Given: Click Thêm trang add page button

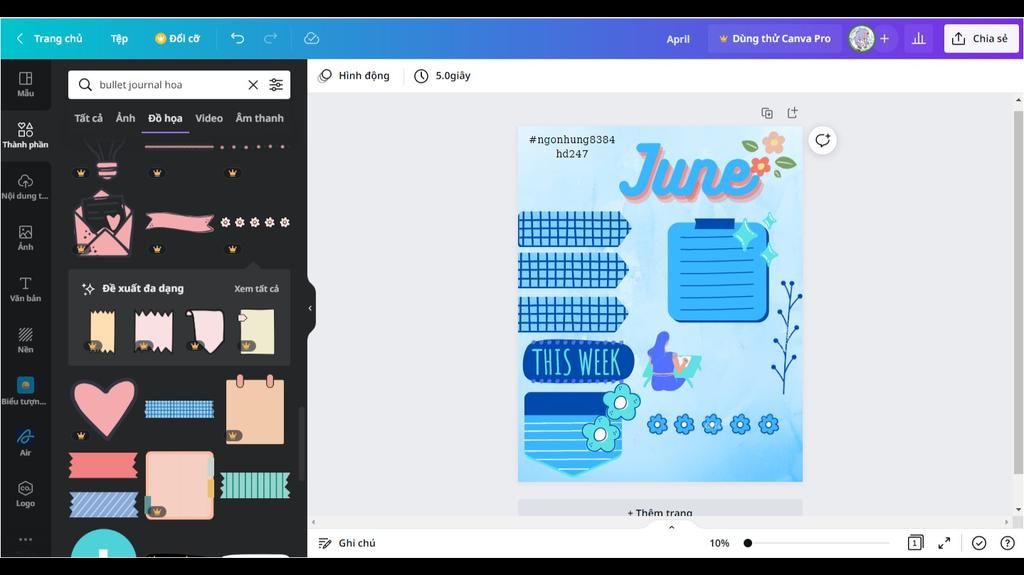Looking at the screenshot, I should pyautogui.click(x=660, y=509).
